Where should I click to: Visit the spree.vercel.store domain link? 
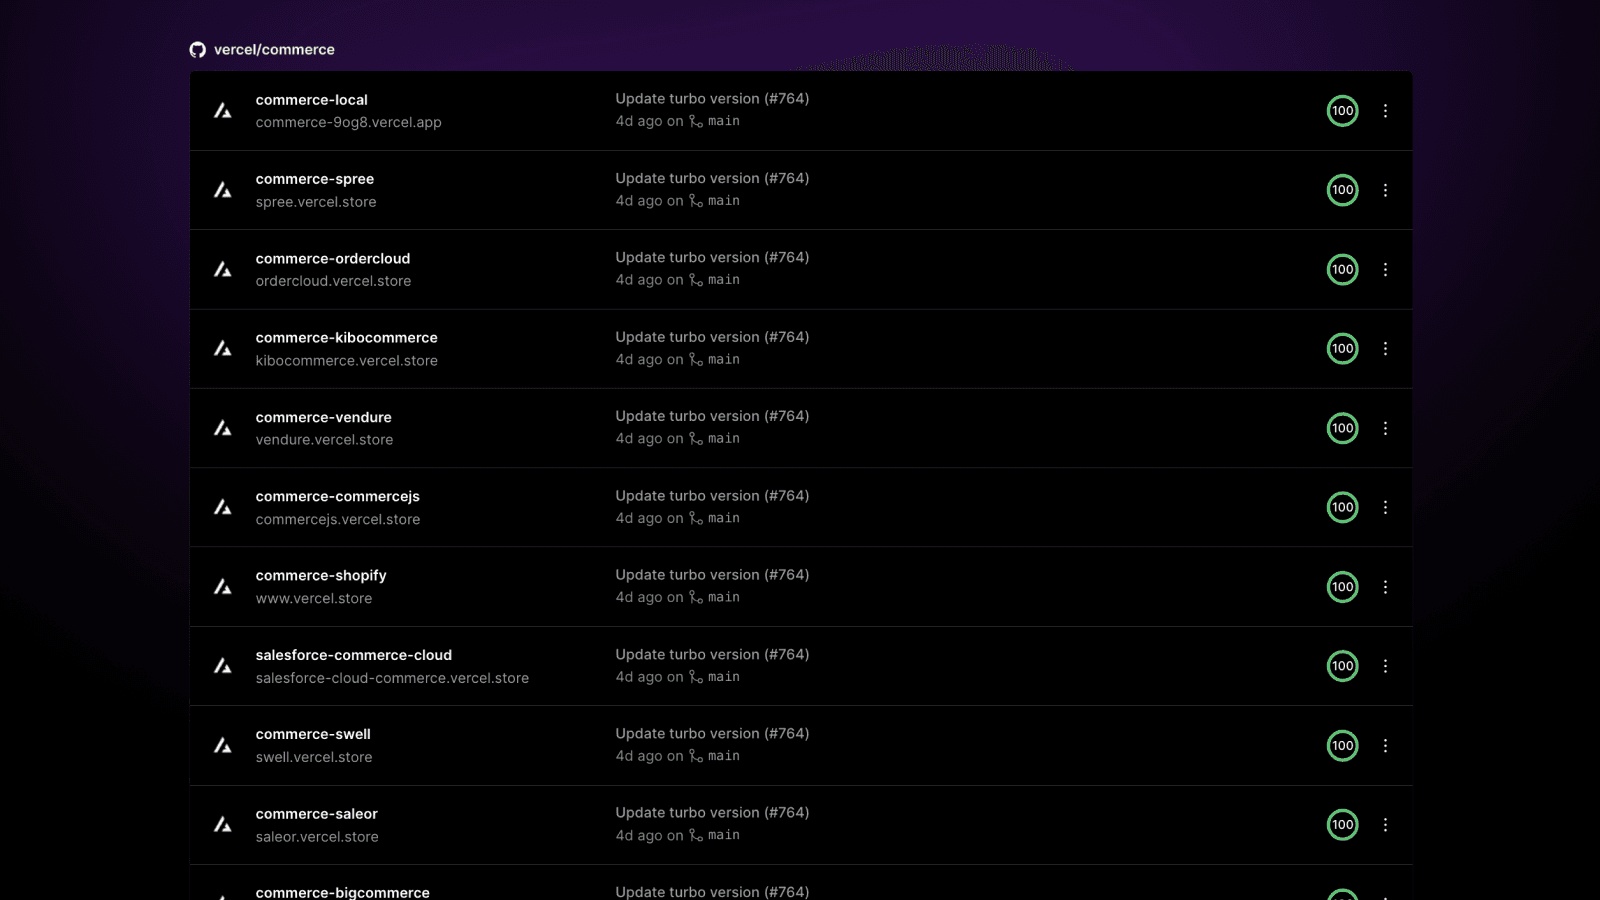(x=316, y=201)
